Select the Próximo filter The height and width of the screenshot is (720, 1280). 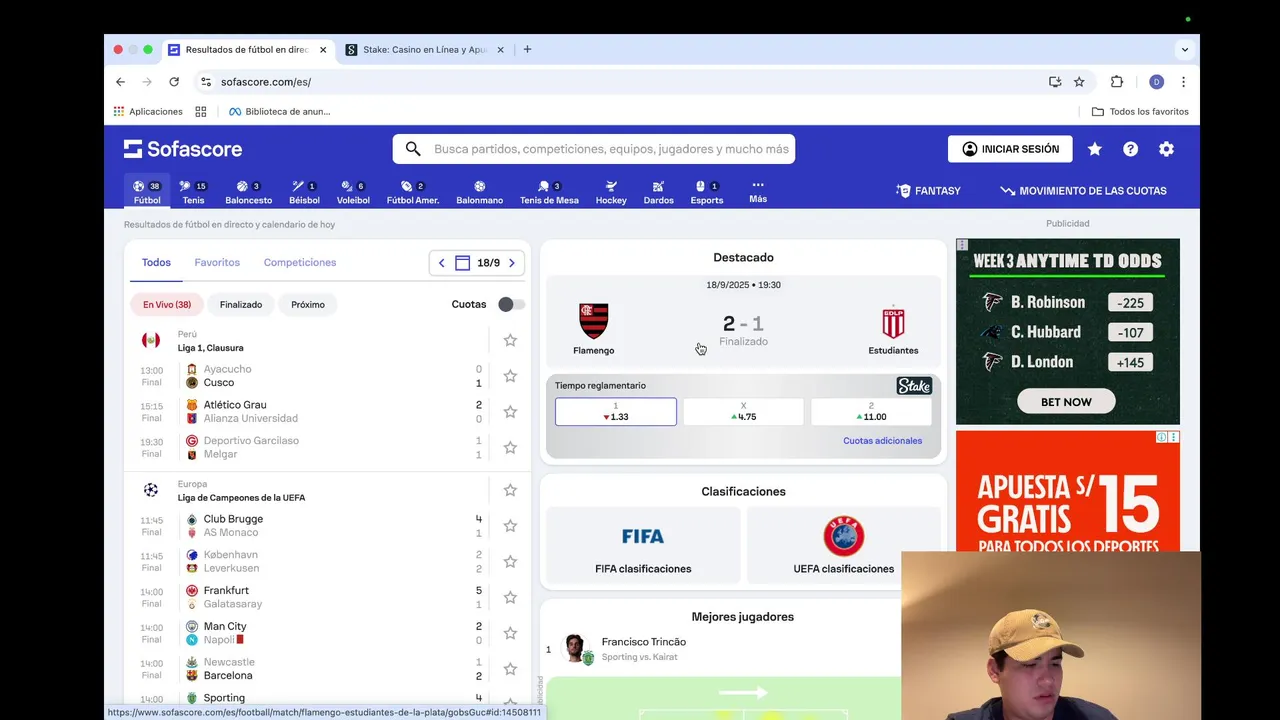pyautogui.click(x=308, y=304)
